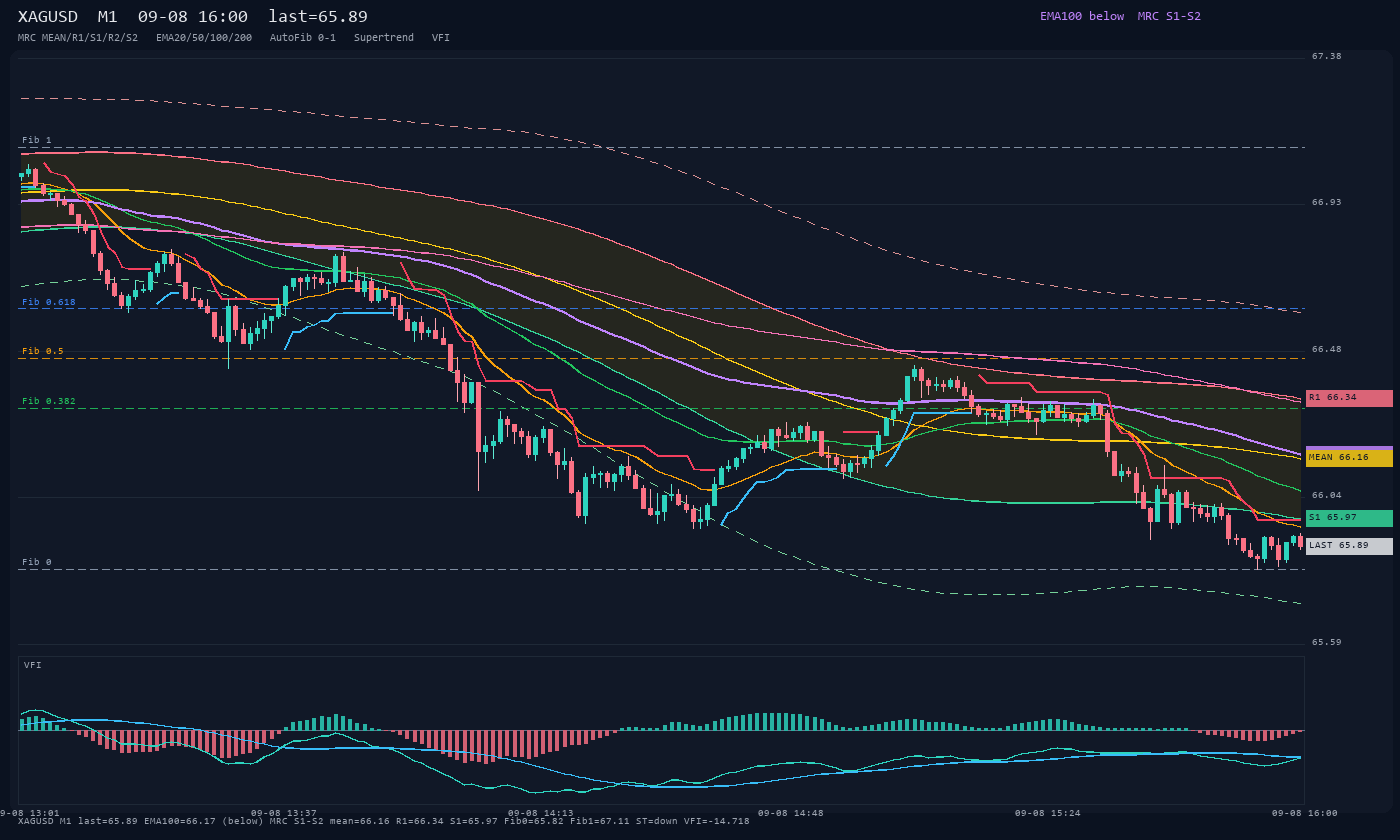Image resolution: width=1400 pixels, height=840 pixels.
Task: Click the MRC S1-S2 status text
Action: [x=1169, y=16]
